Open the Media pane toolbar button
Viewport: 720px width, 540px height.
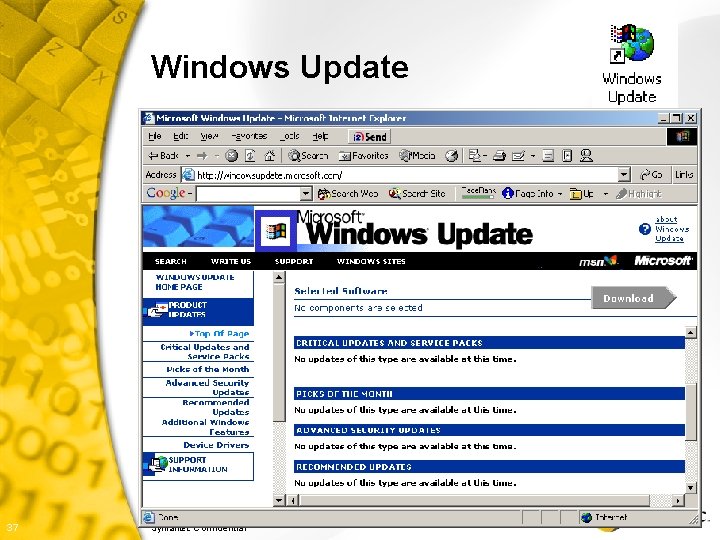417,156
